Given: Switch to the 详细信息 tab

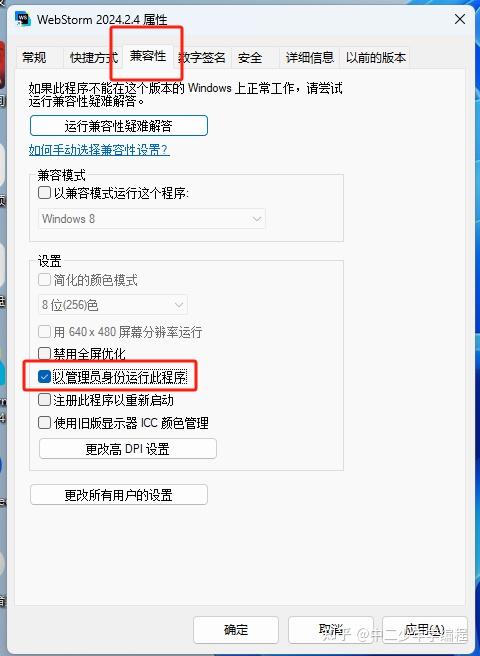Looking at the screenshot, I should [x=310, y=57].
